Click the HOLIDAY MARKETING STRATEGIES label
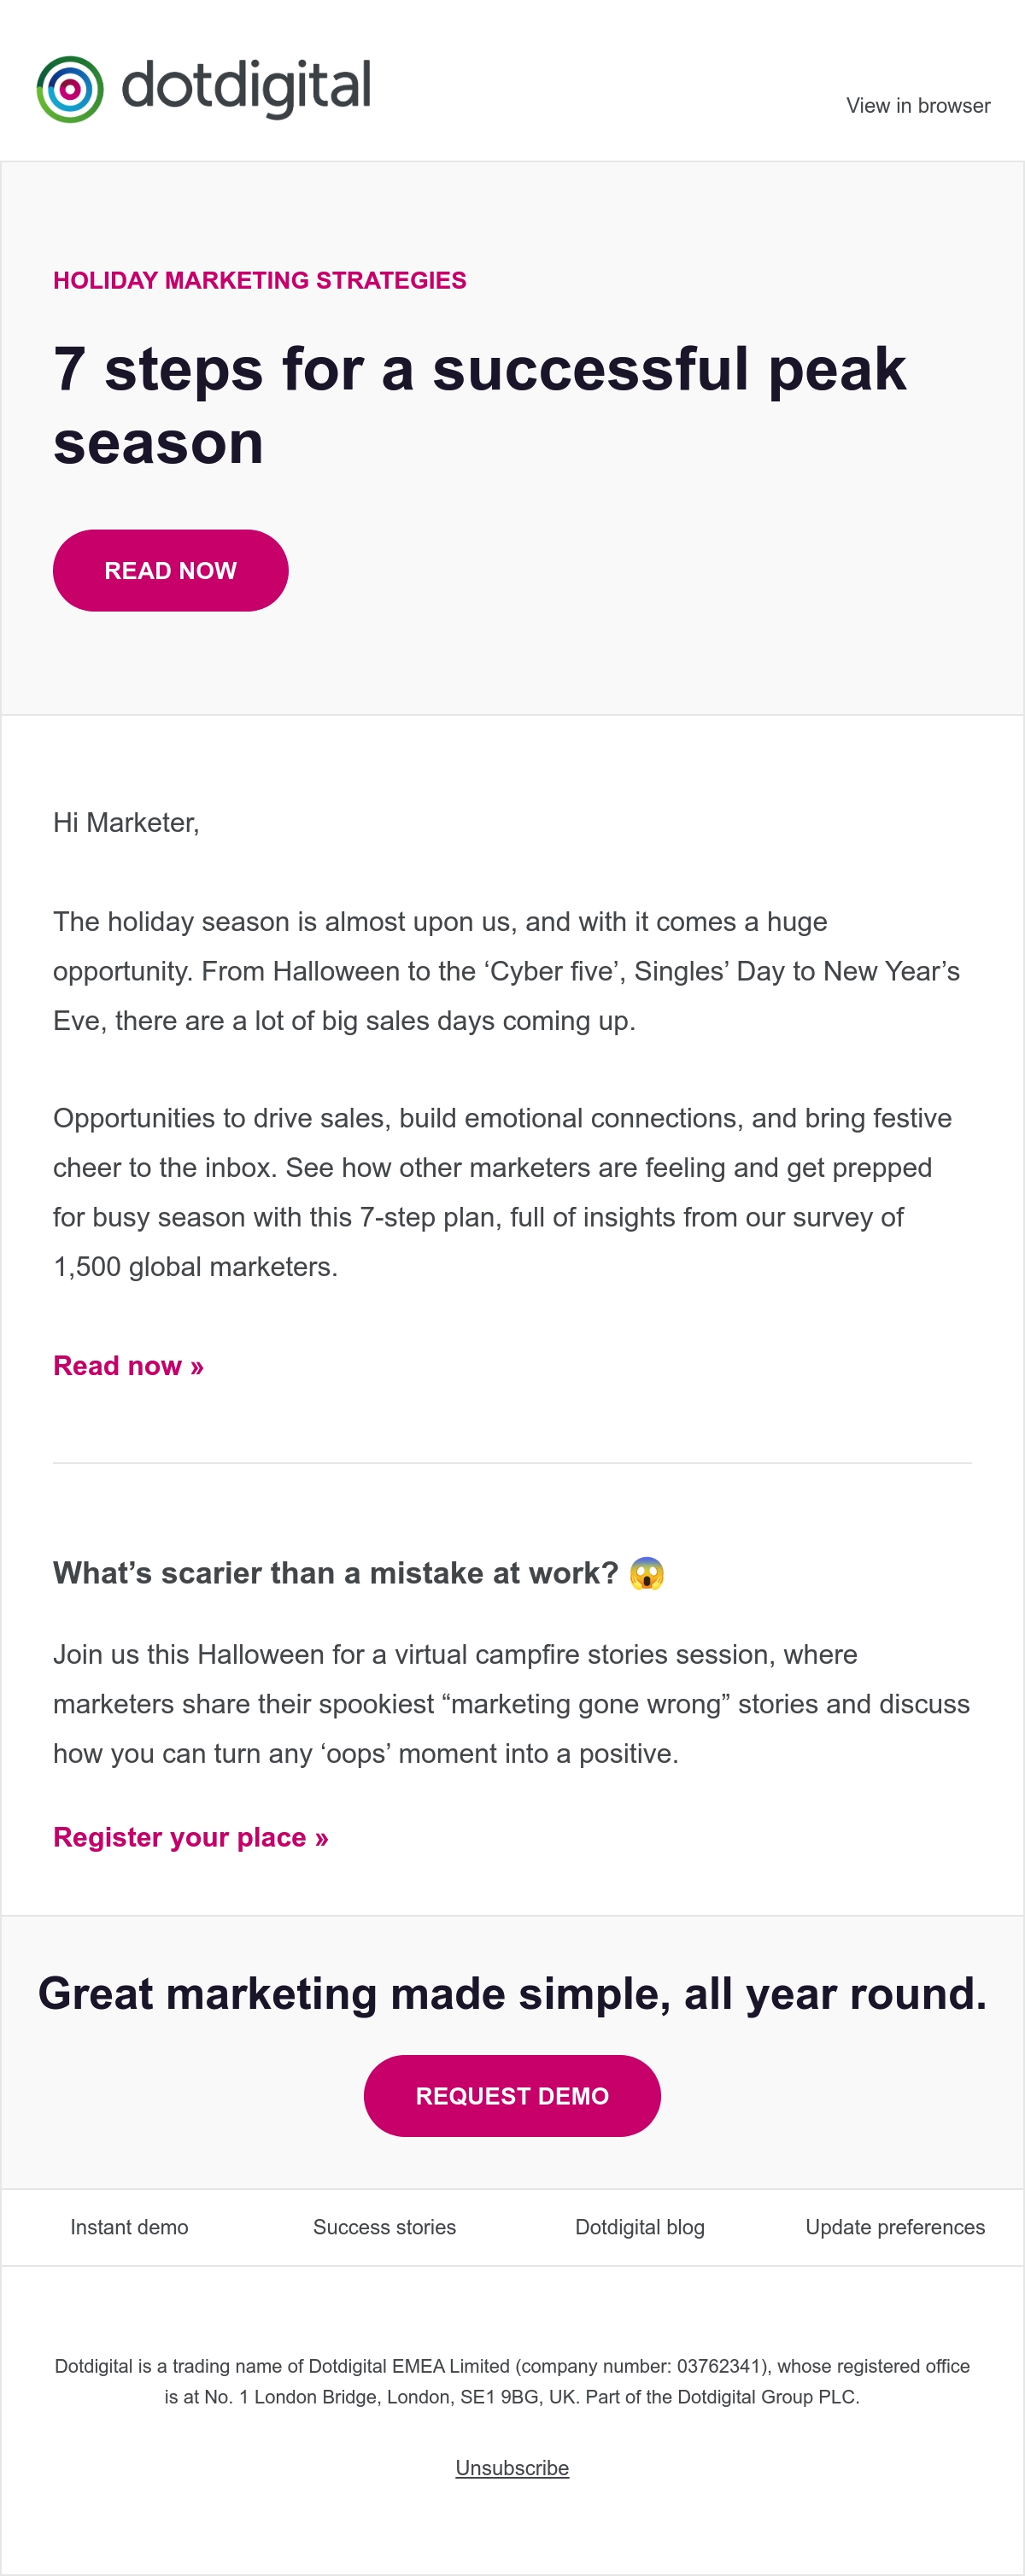The image size is (1025, 2576). point(260,280)
